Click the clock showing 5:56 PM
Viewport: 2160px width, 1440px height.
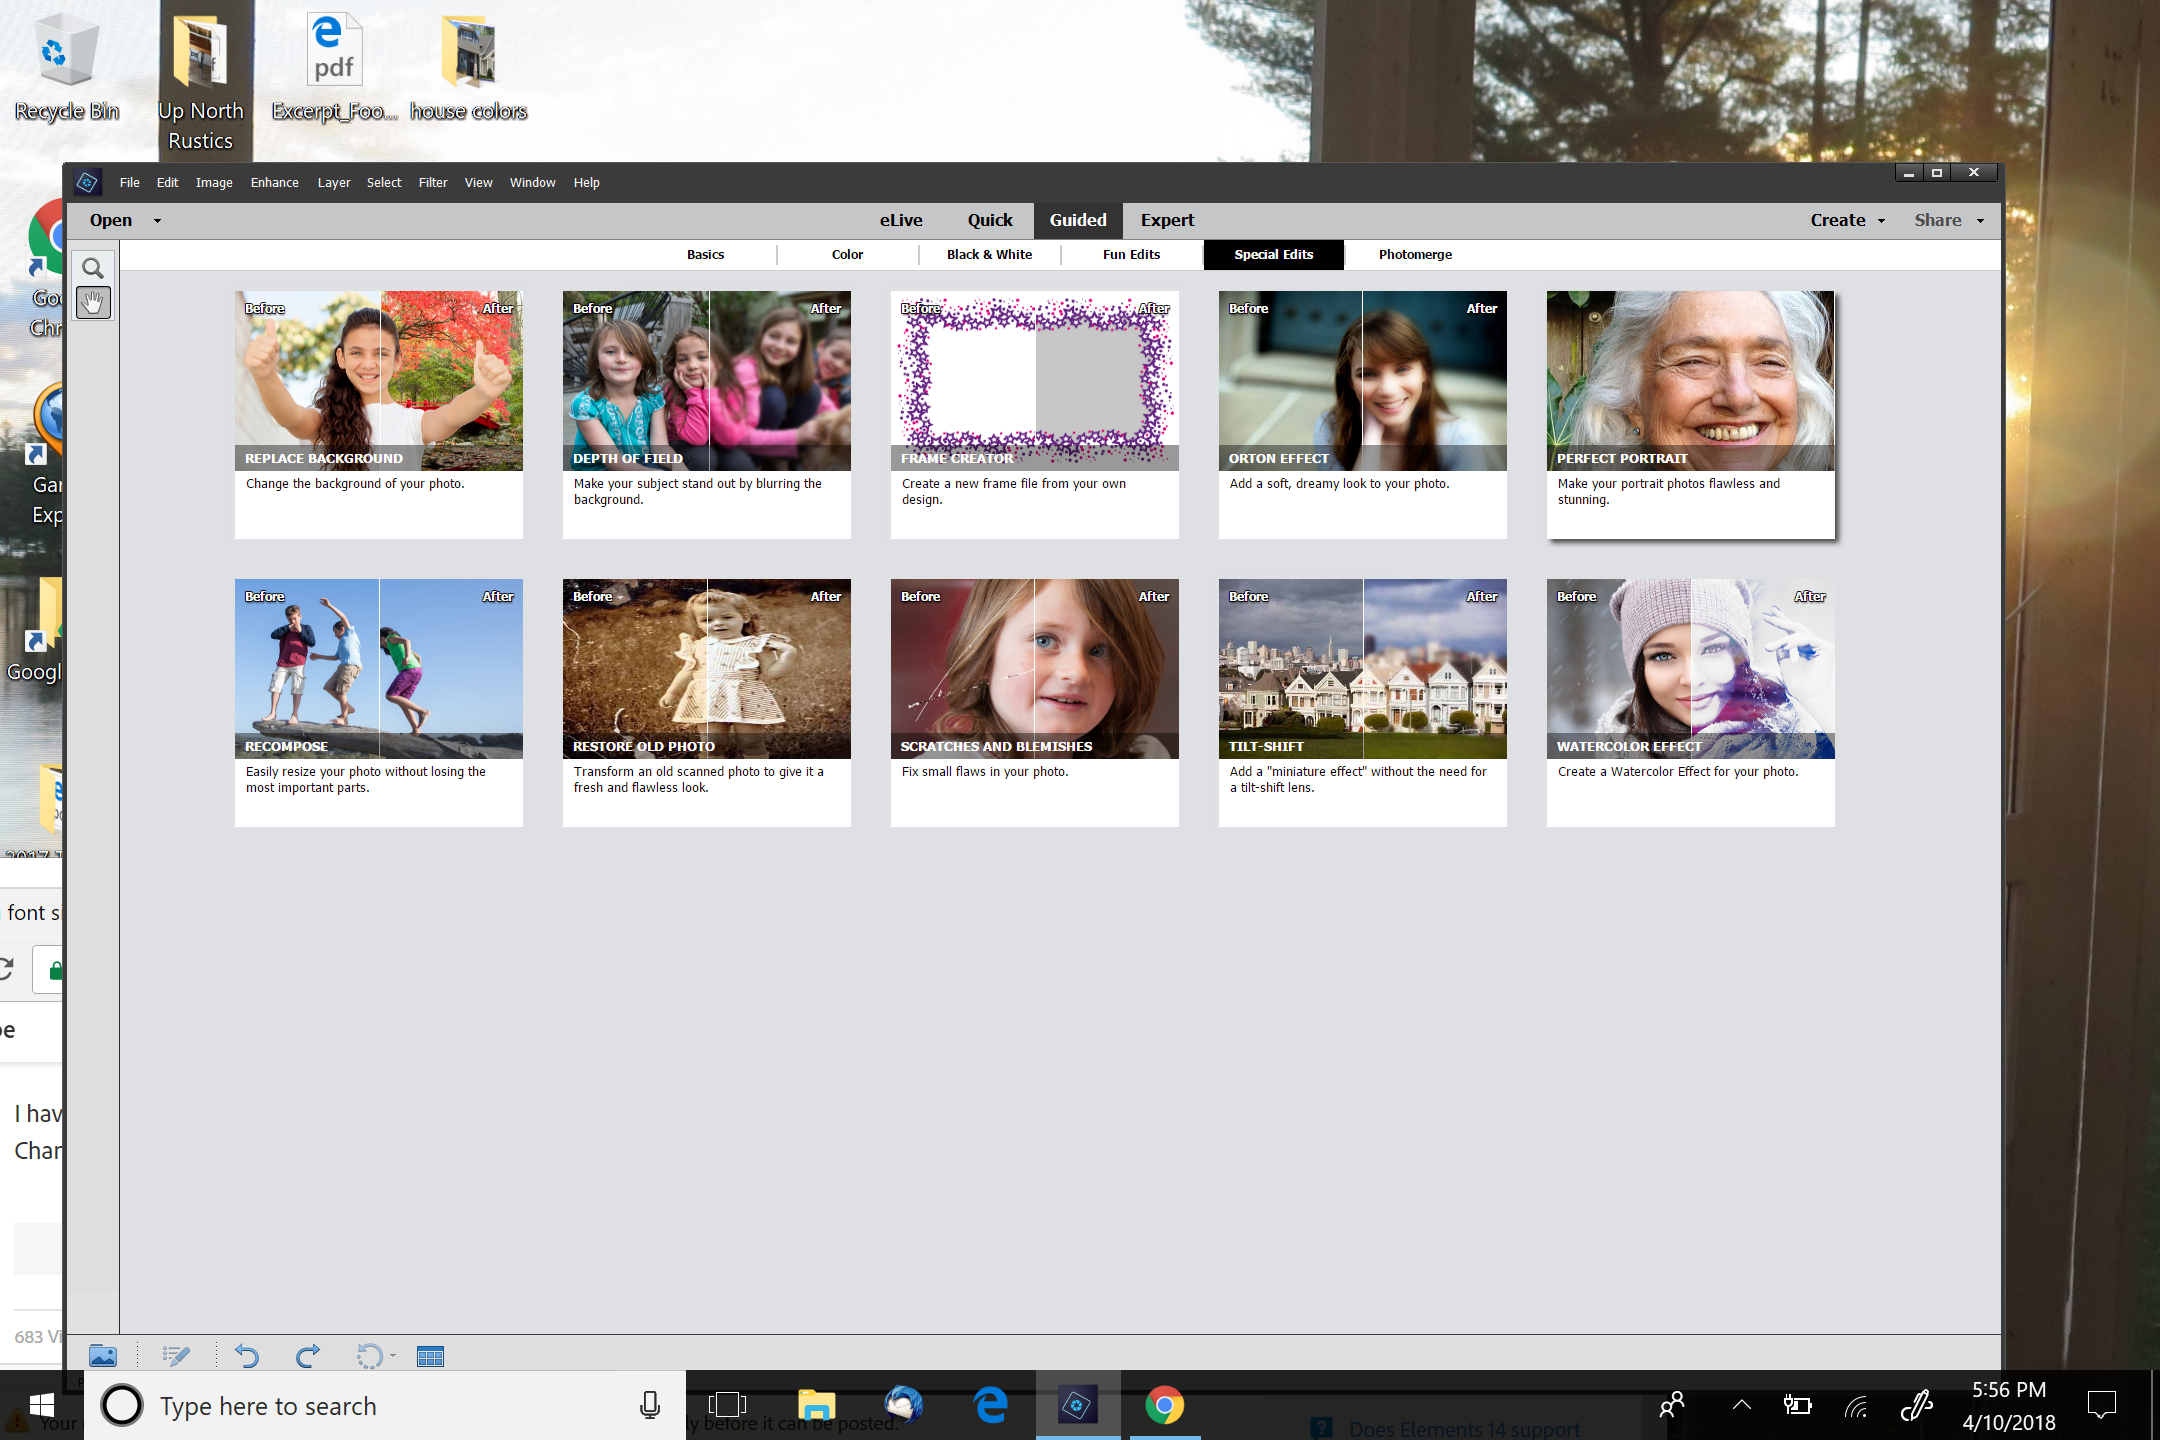2008,1405
